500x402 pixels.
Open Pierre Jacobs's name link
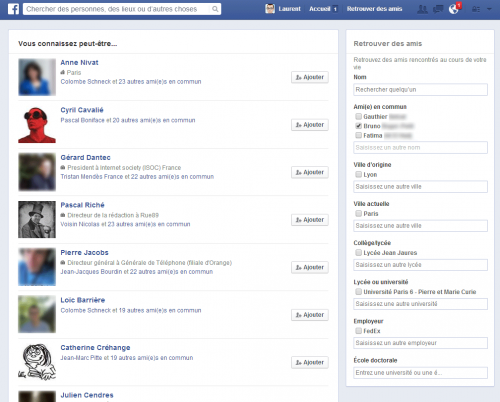click(x=84, y=253)
